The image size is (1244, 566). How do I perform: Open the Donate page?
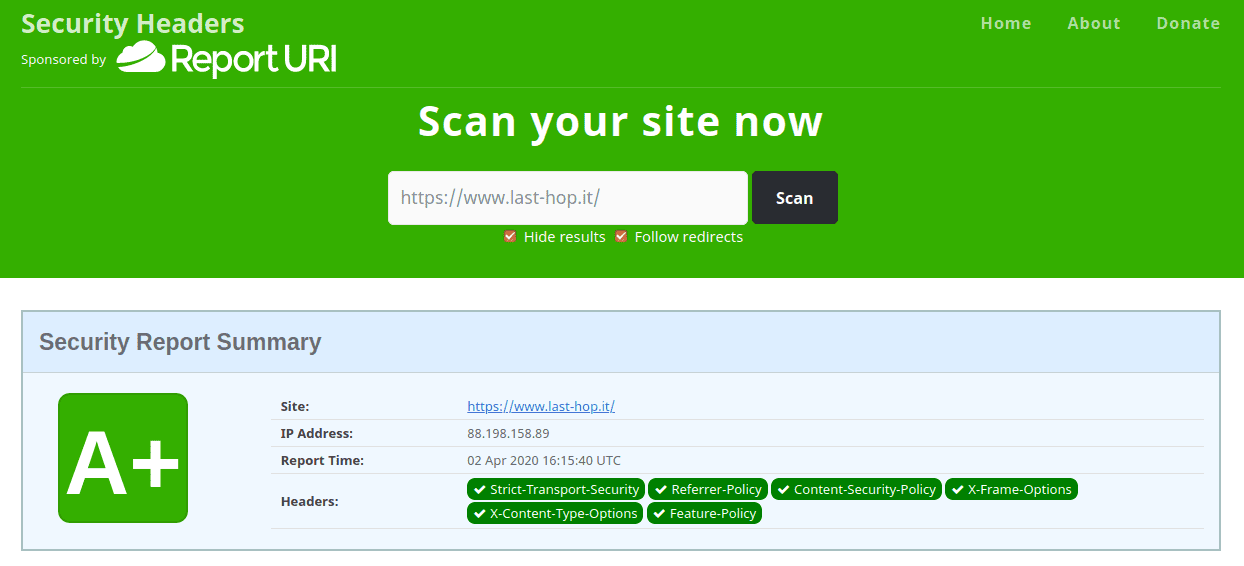1188,23
